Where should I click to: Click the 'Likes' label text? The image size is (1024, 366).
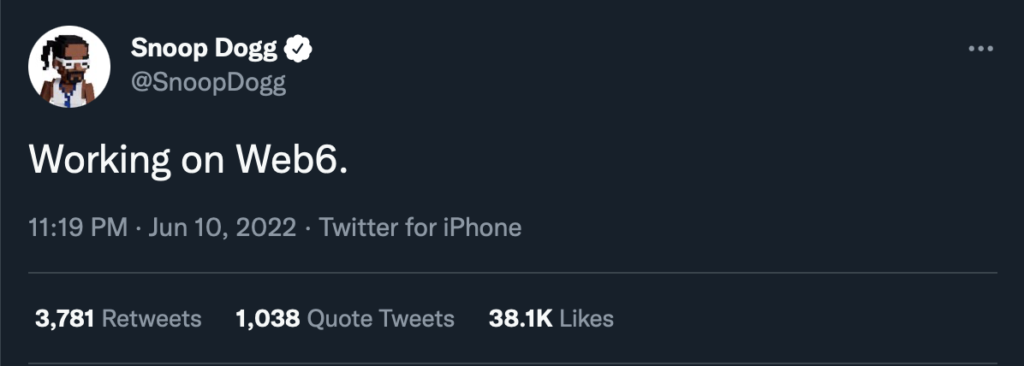coord(587,319)
